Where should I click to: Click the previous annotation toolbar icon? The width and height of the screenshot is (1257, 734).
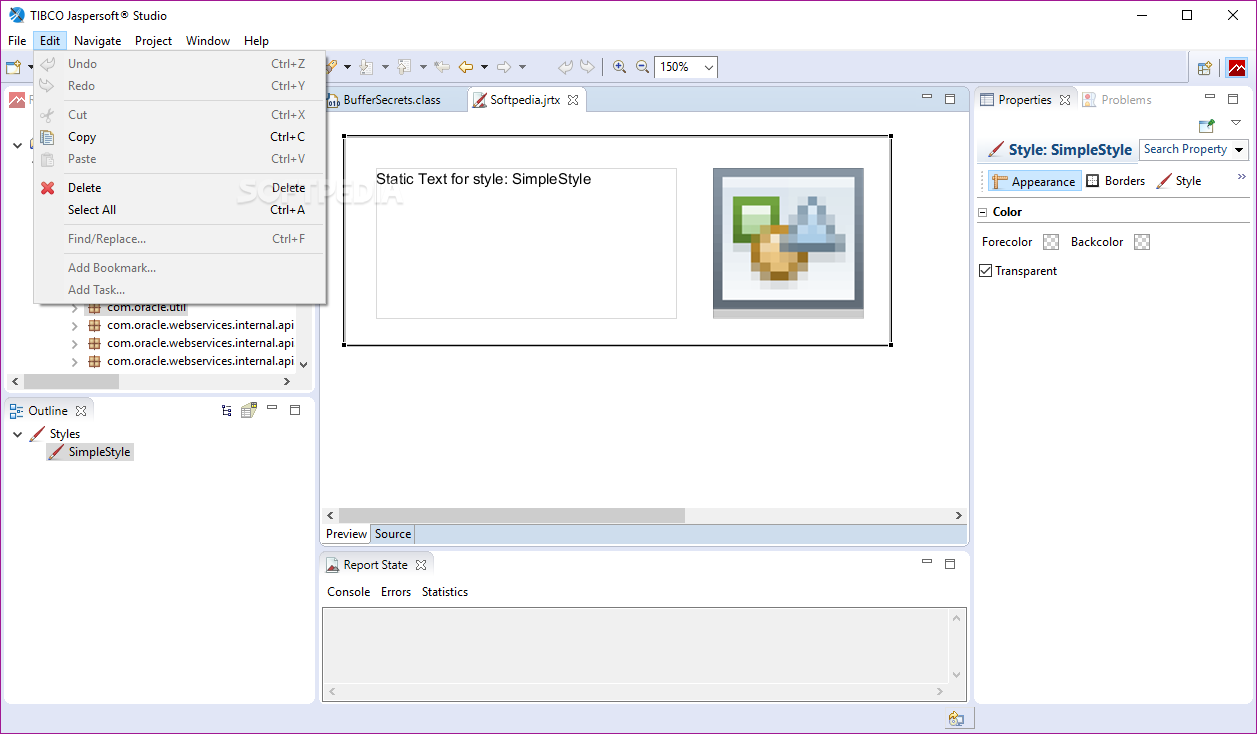tap(404, 67)
